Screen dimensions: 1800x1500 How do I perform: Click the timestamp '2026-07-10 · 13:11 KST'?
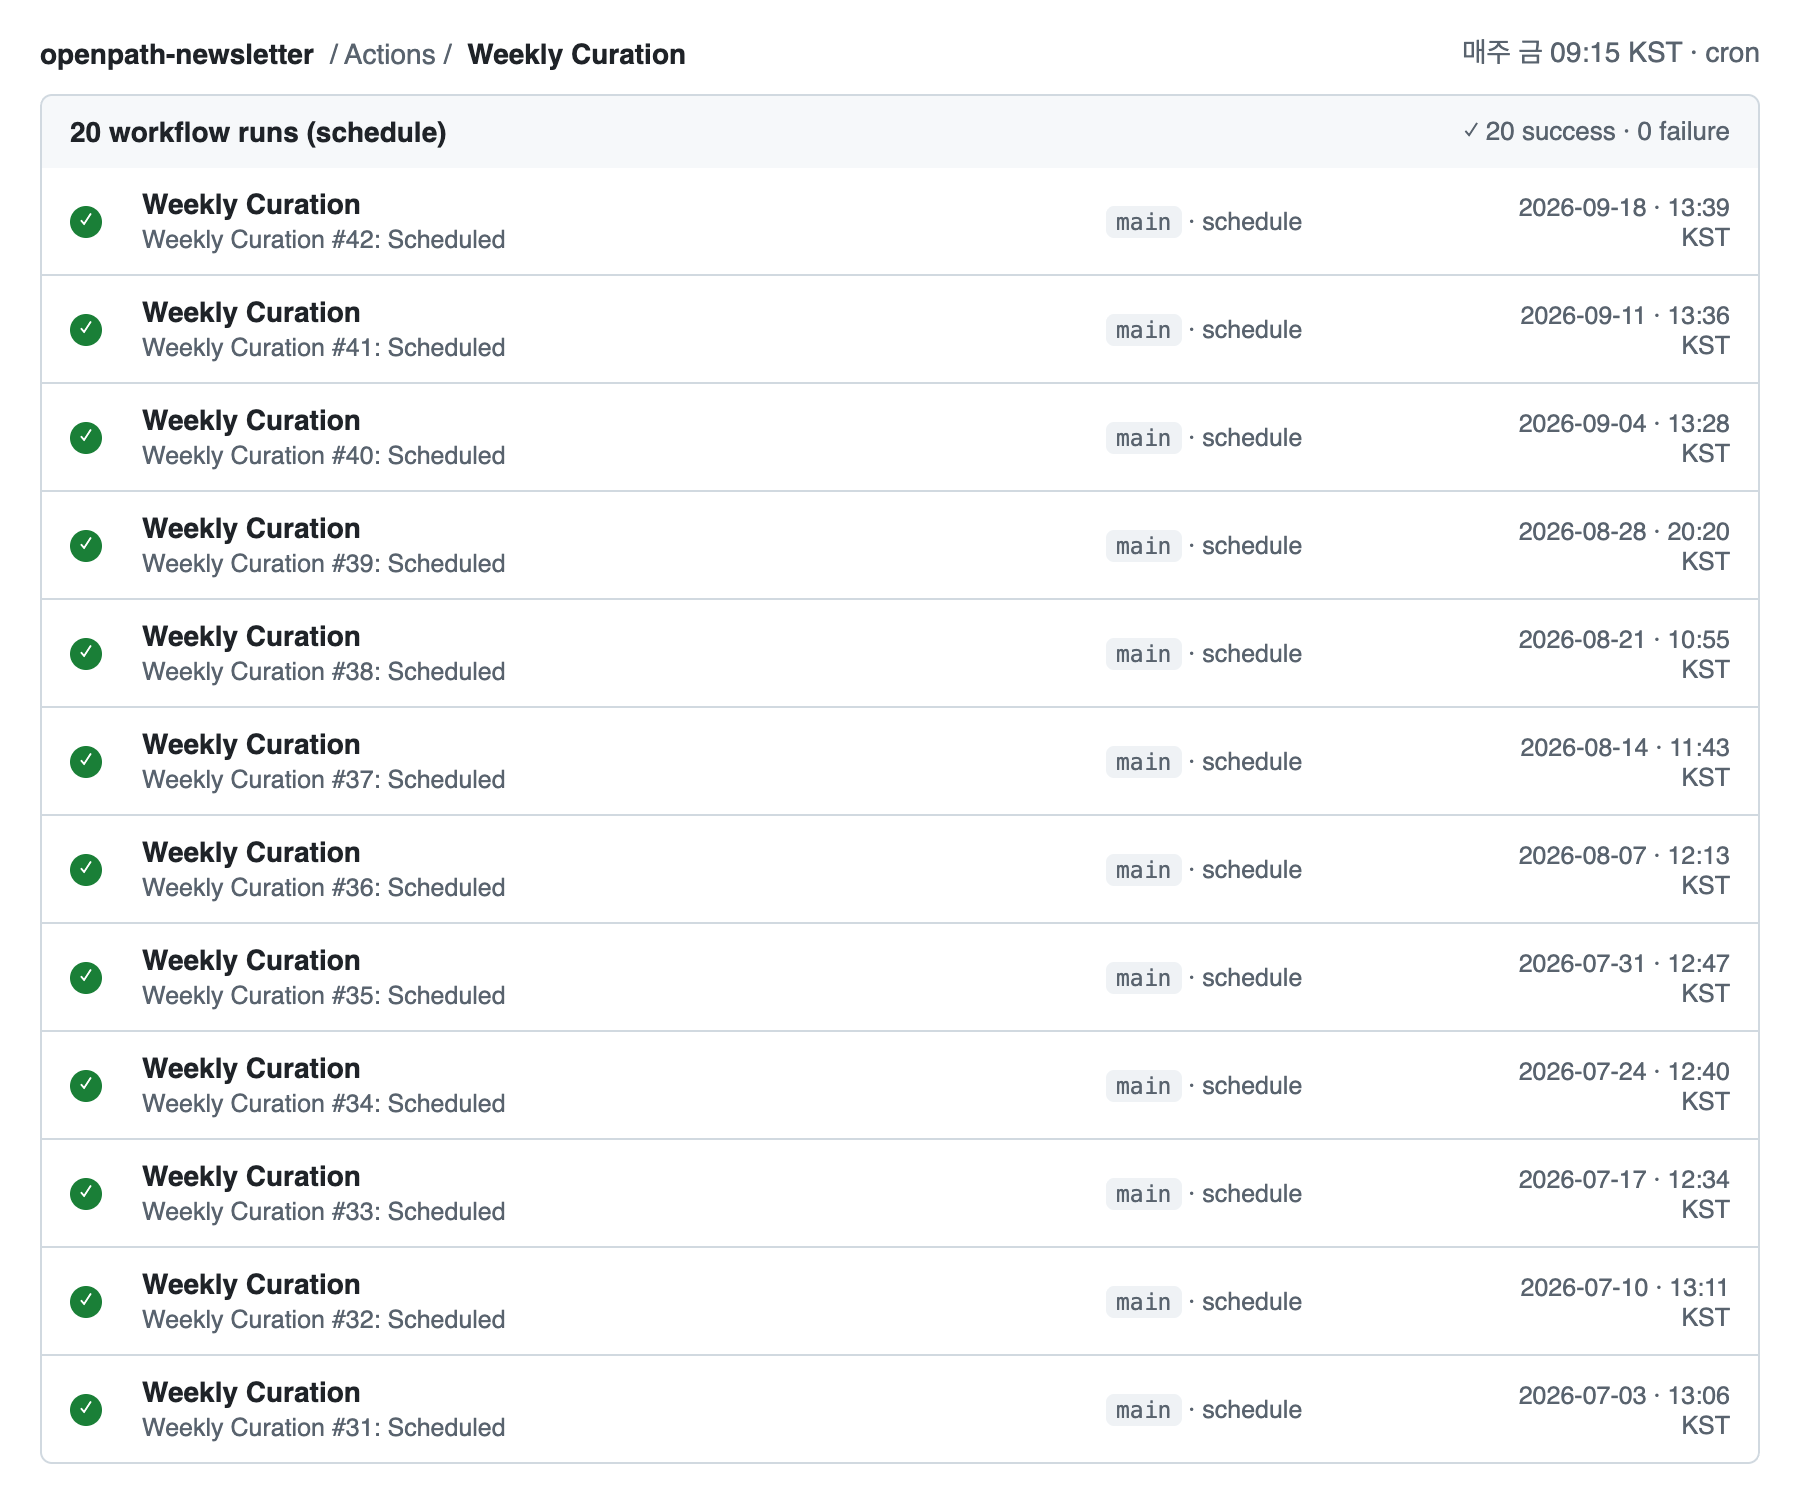point(1624,1302)
